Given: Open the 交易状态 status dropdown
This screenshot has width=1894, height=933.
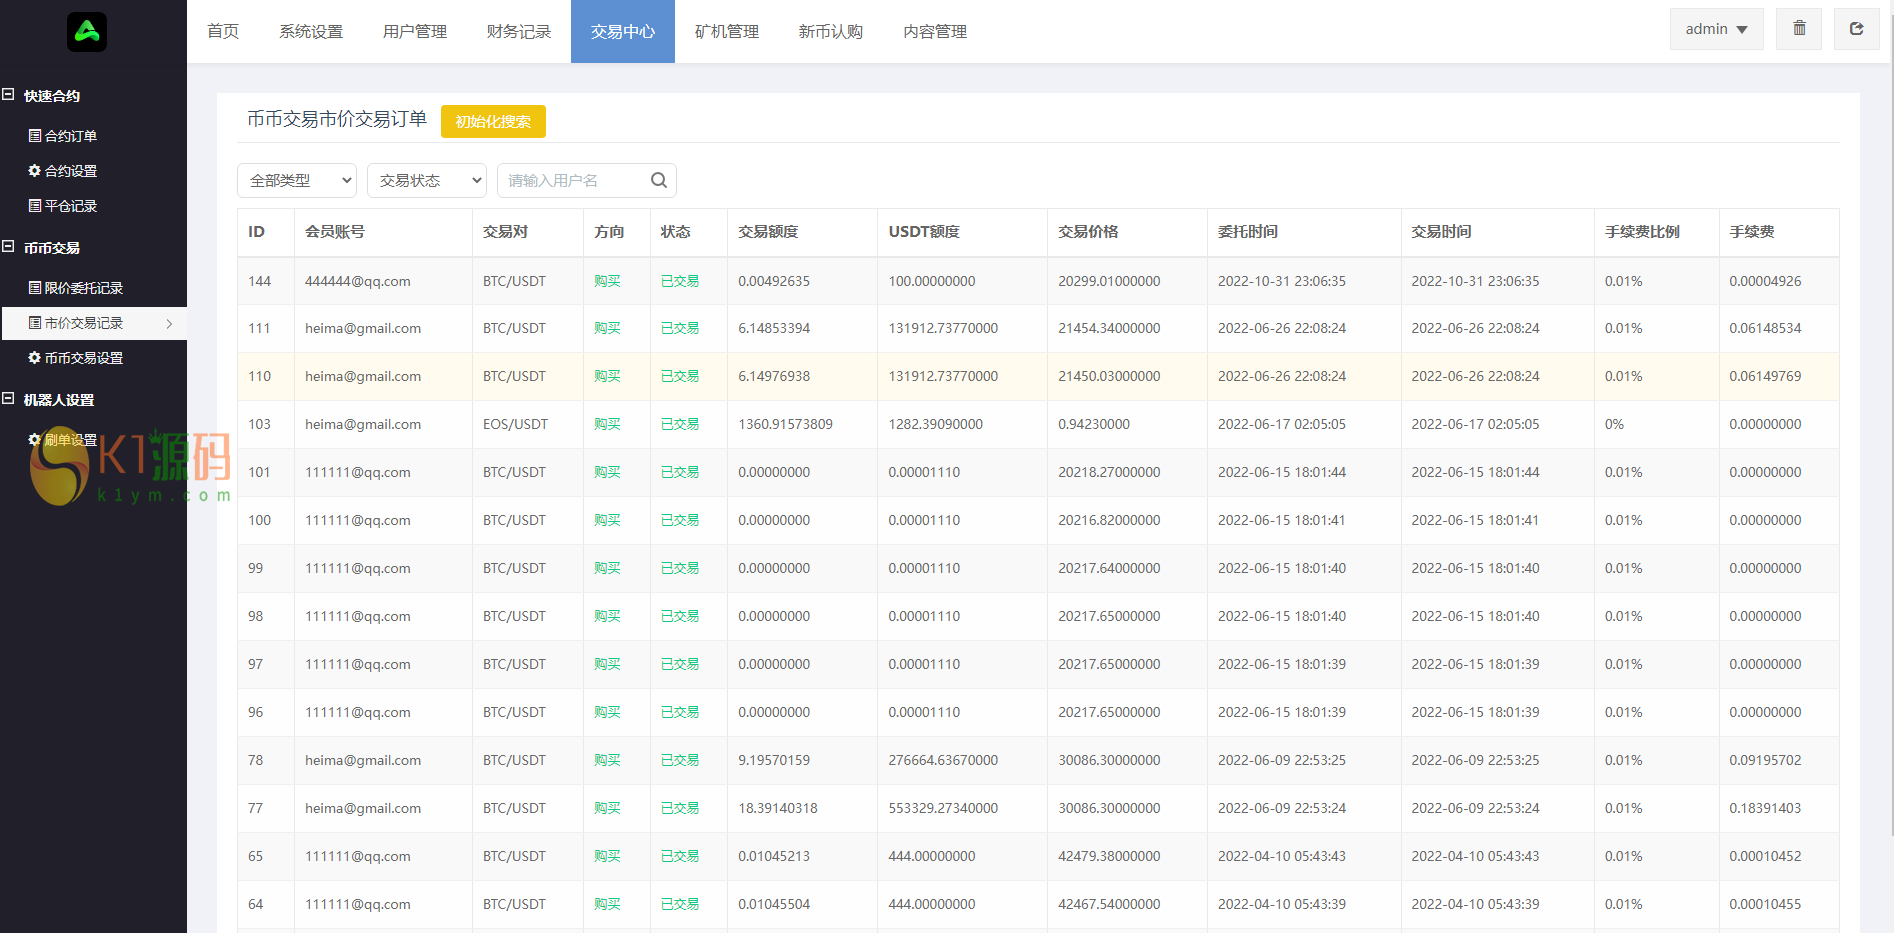Looking at the screenshot, I should click(427, 180).
